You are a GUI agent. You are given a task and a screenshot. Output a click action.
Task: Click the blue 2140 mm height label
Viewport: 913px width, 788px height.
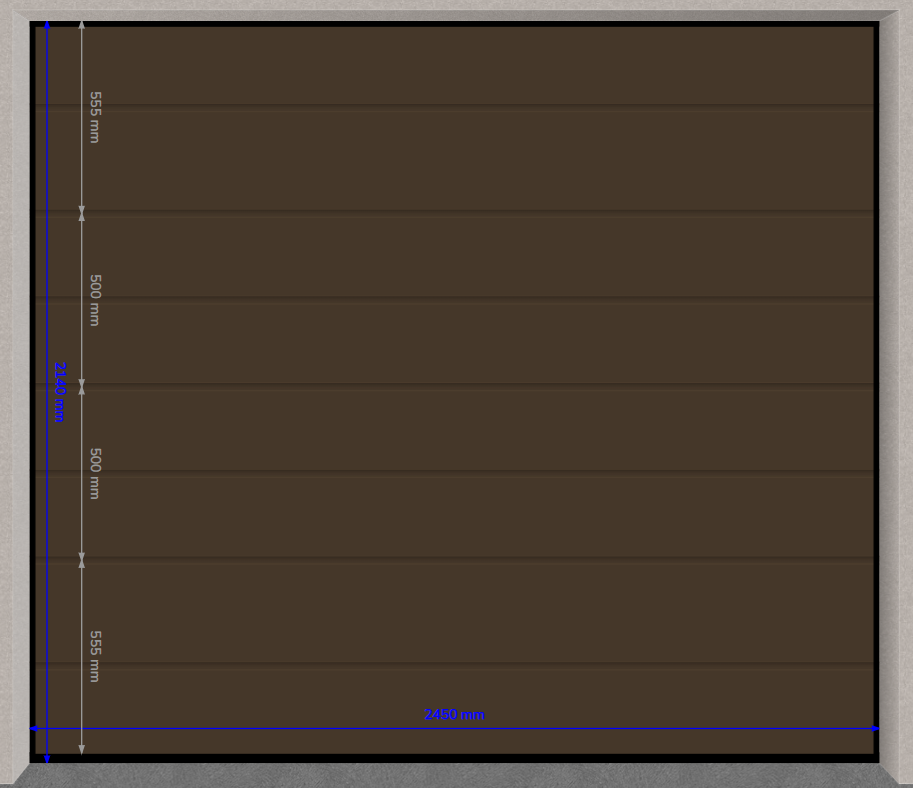click(60, 392)
